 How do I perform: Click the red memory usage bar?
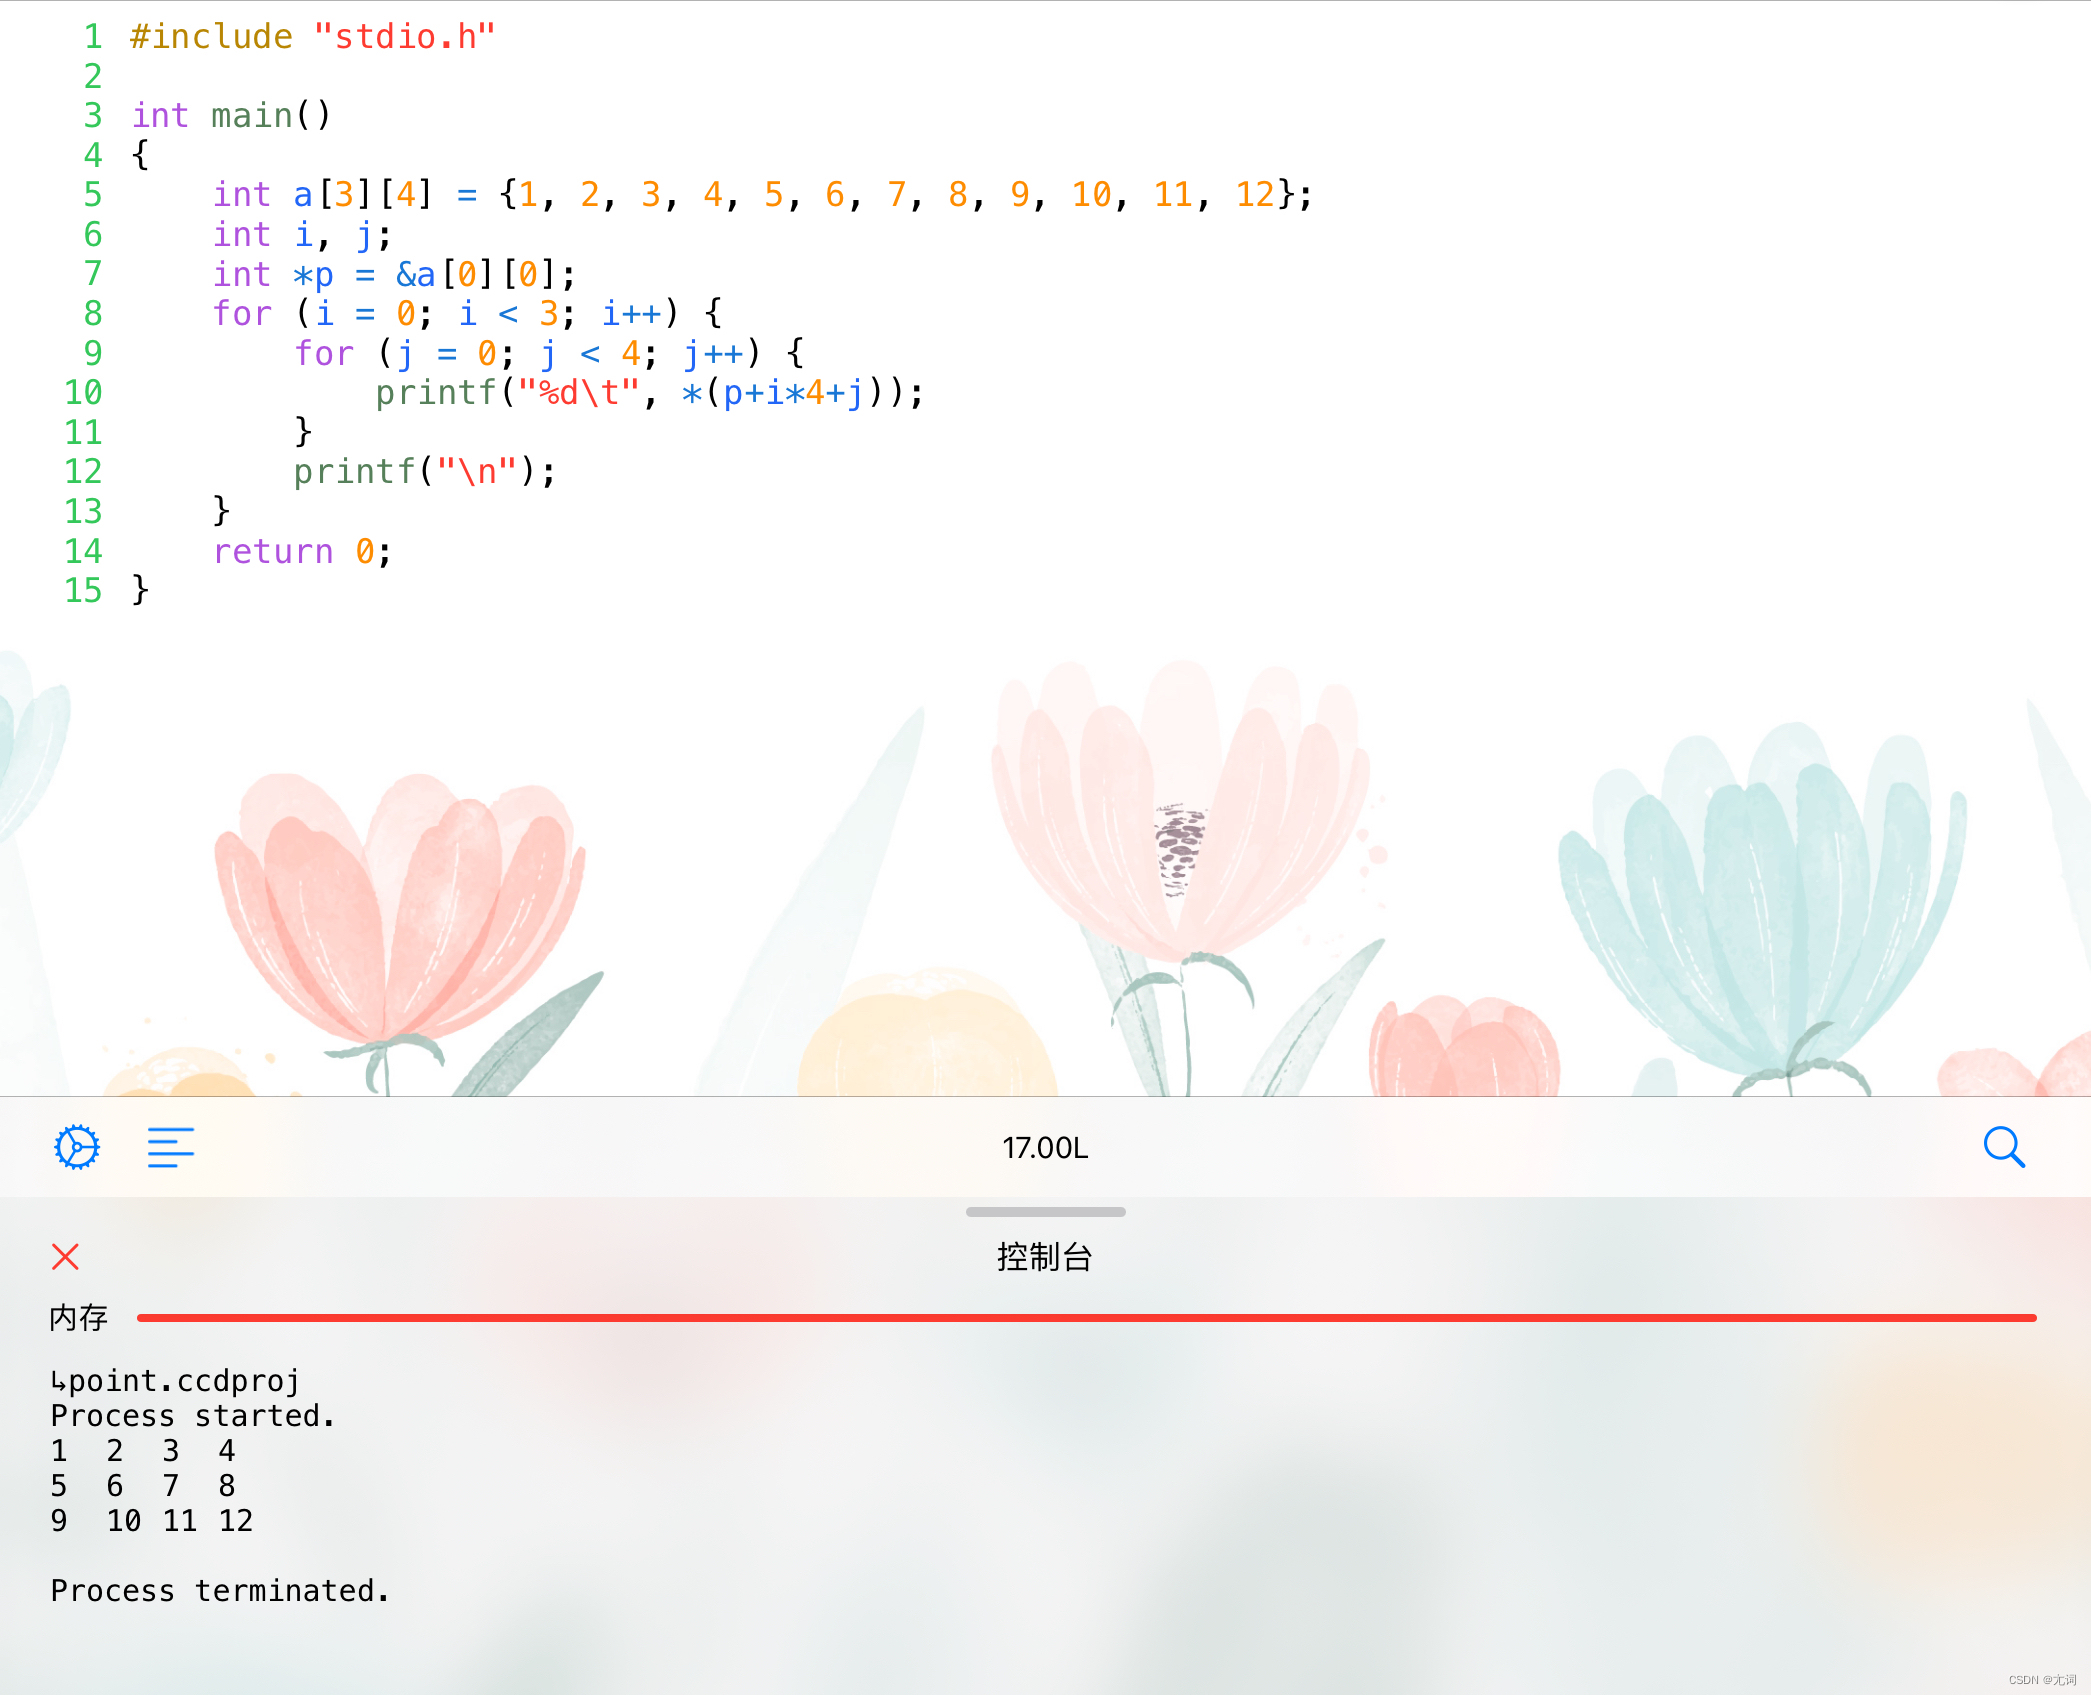[1086, 1318]
